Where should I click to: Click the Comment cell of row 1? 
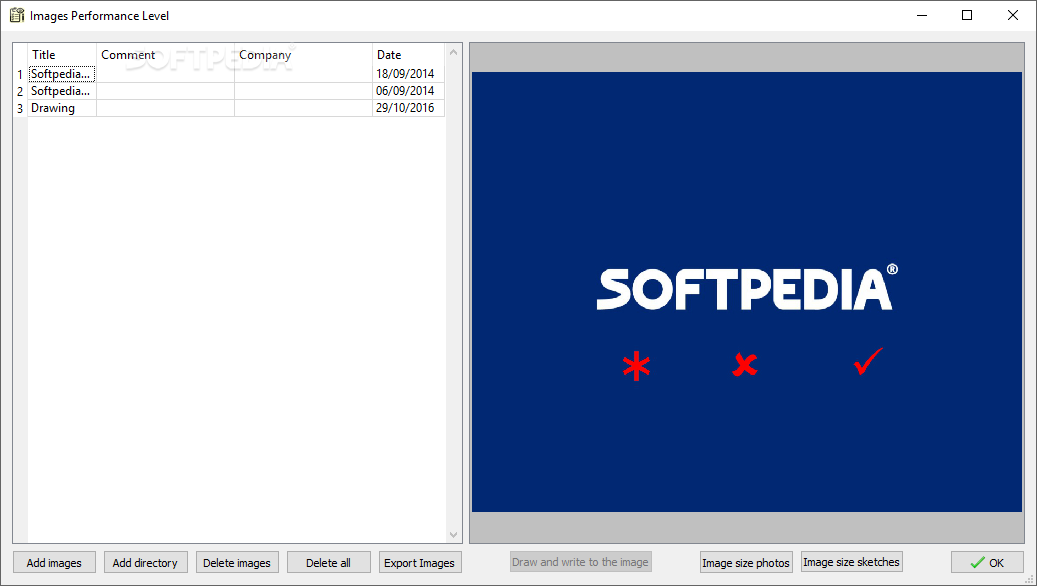pos(165,74)
